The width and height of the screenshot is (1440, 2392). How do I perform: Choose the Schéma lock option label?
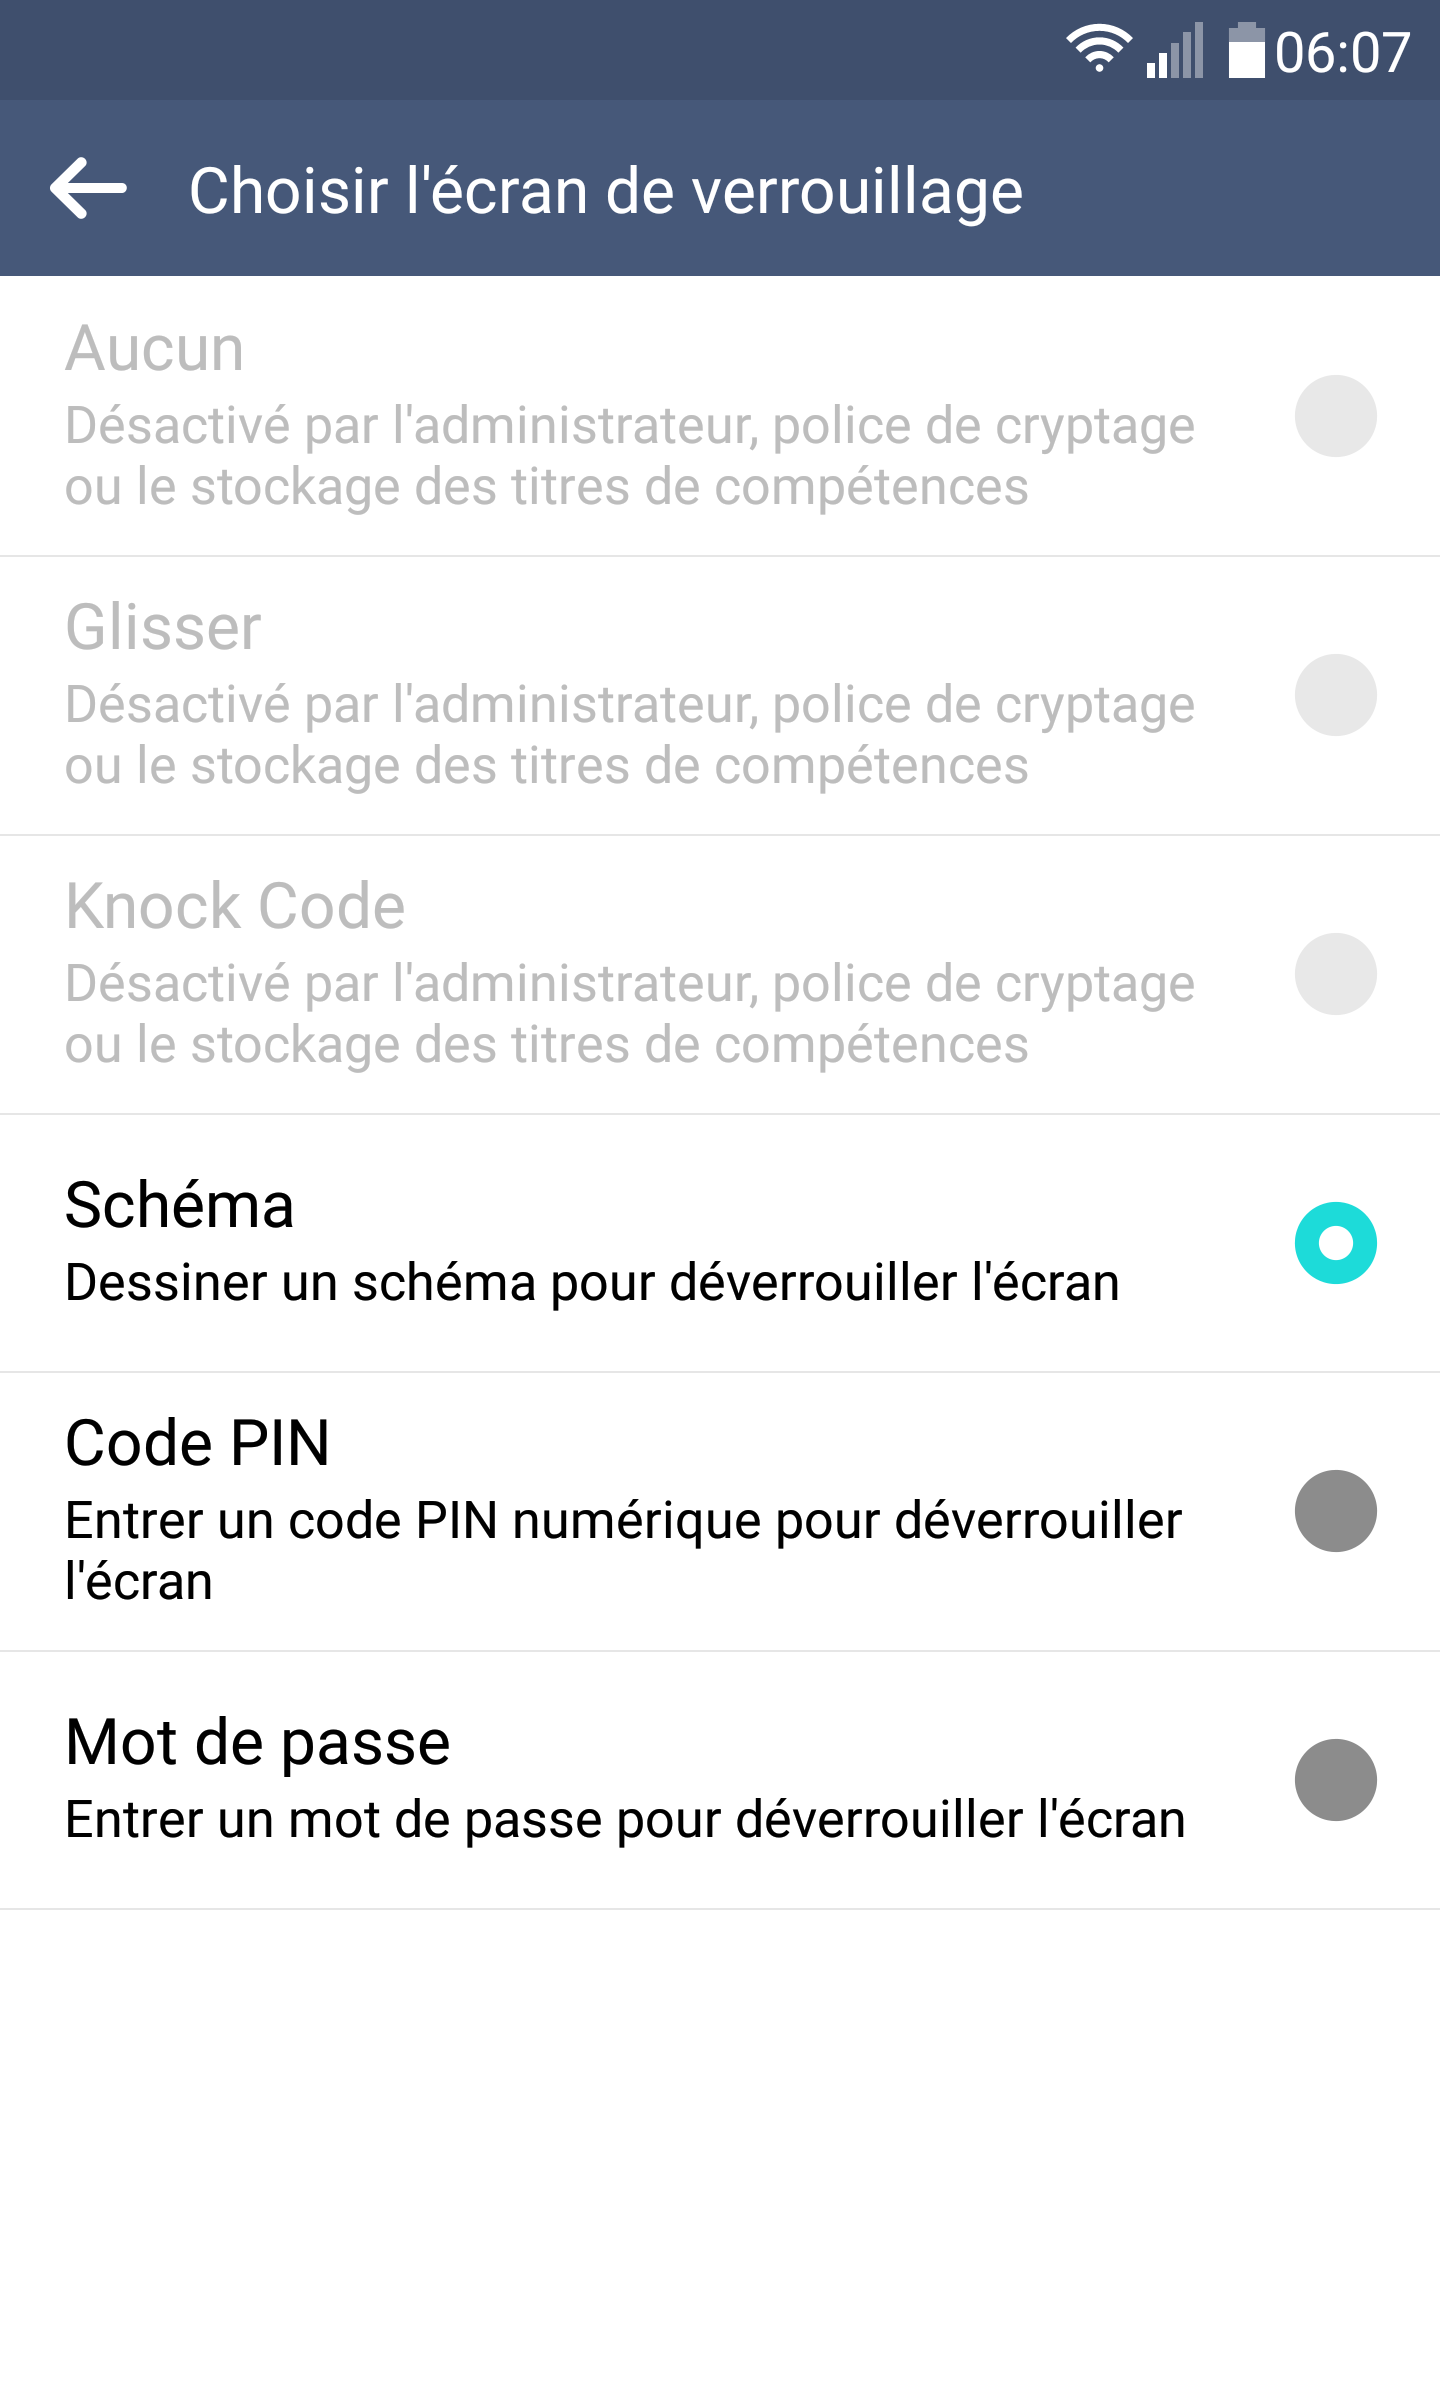(180, 1205)
